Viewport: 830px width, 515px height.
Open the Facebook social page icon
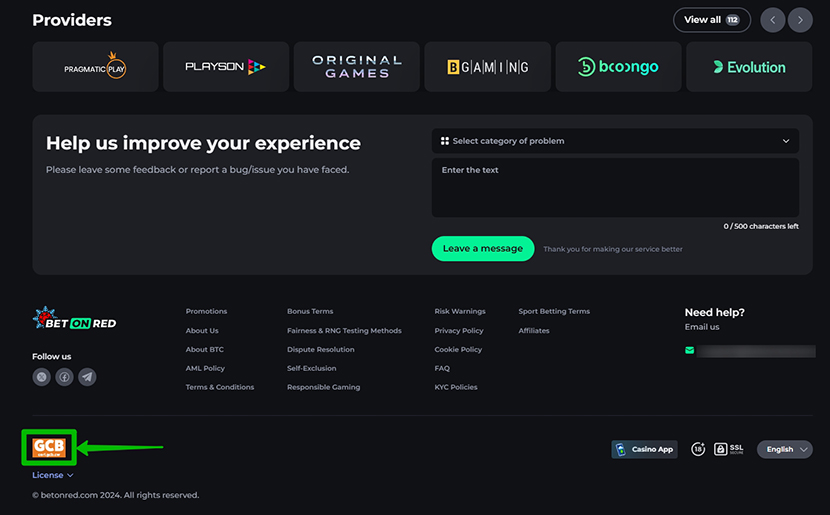tap(64, 377)
